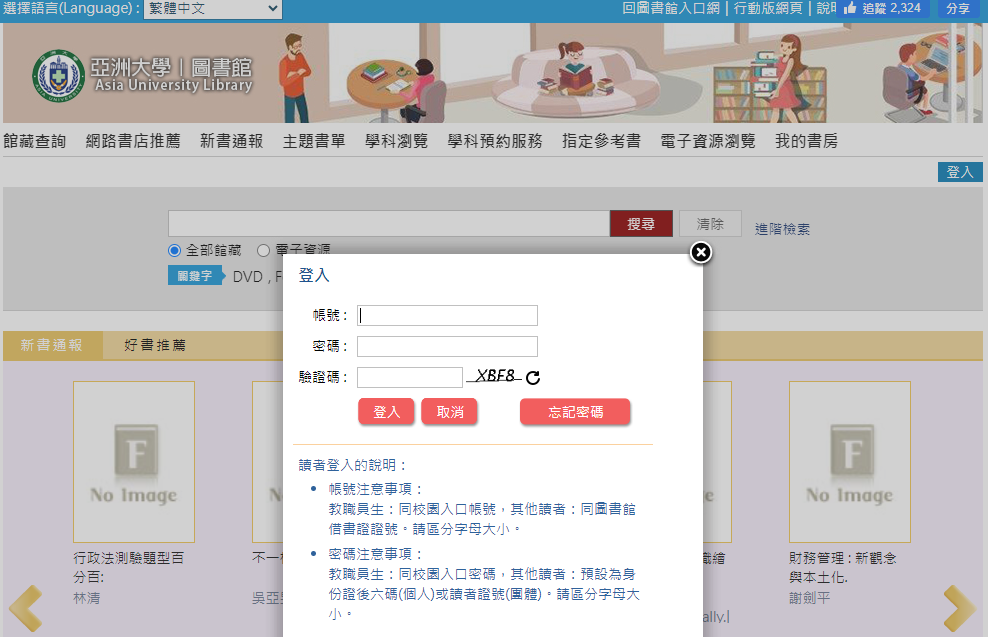Close the 登入 dialog with the X

[700, 253]
